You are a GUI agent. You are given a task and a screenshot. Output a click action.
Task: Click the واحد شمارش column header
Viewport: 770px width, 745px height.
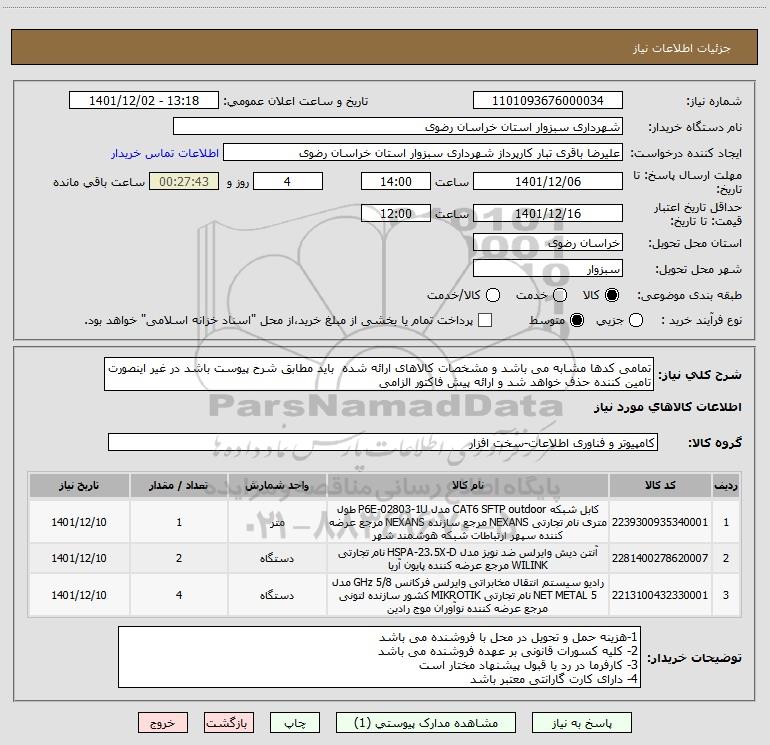tap(277, 485)
